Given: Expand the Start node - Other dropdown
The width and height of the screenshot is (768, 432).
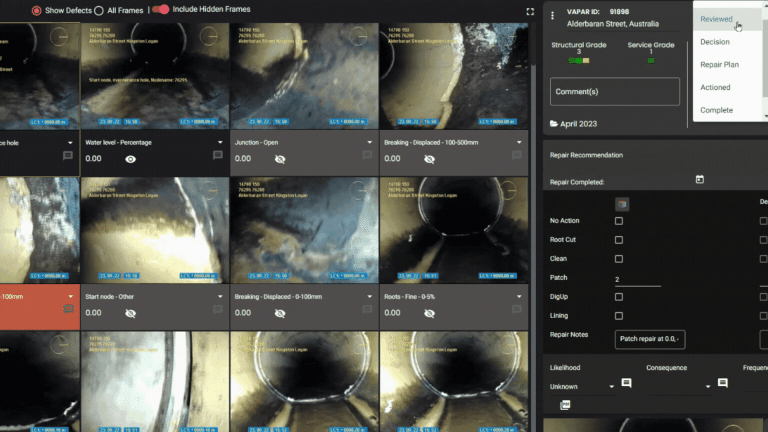Looking at the screenshot, I should click(220, 297).
